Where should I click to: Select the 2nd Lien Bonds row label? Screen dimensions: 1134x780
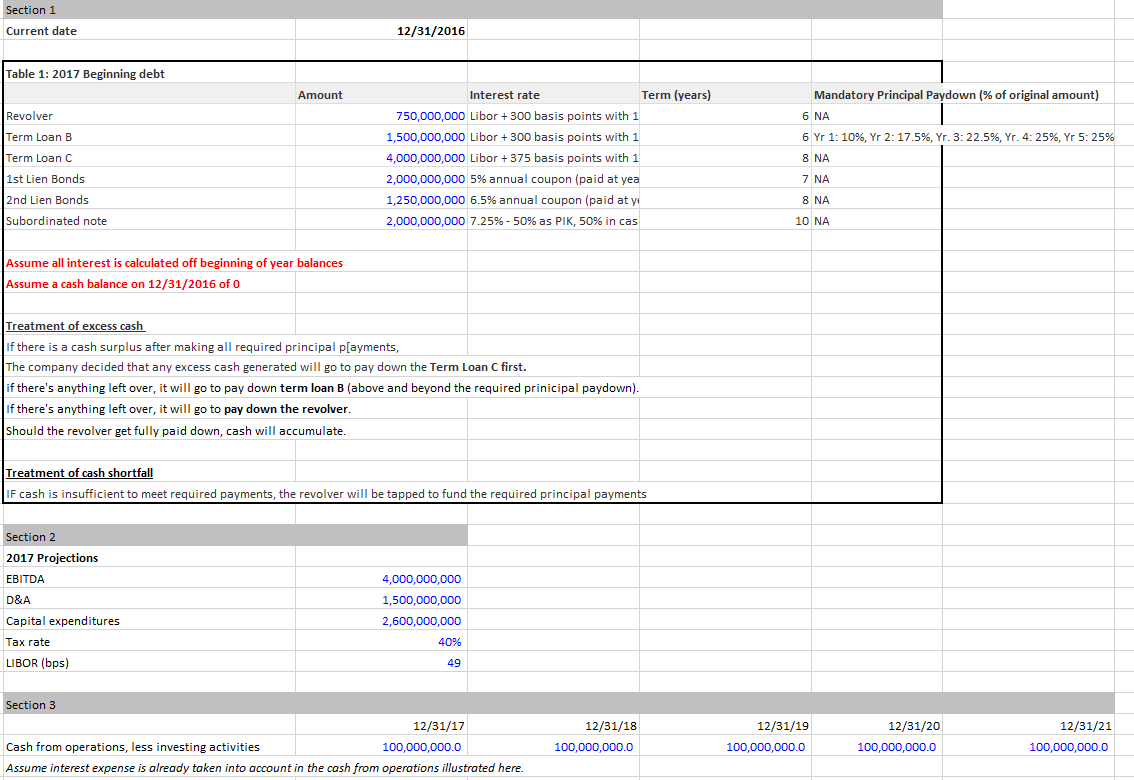click(48, 200)
